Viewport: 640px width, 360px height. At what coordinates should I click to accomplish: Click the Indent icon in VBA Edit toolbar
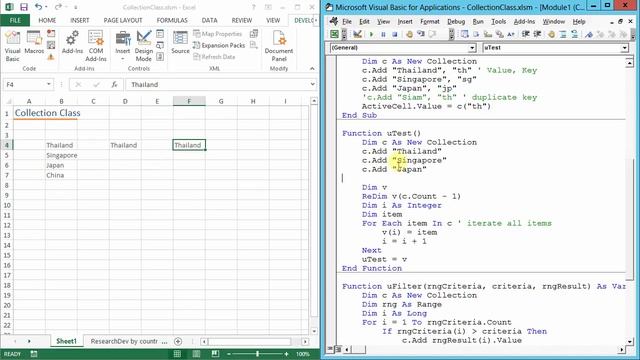pyautogui.click(x=526, y=35)
